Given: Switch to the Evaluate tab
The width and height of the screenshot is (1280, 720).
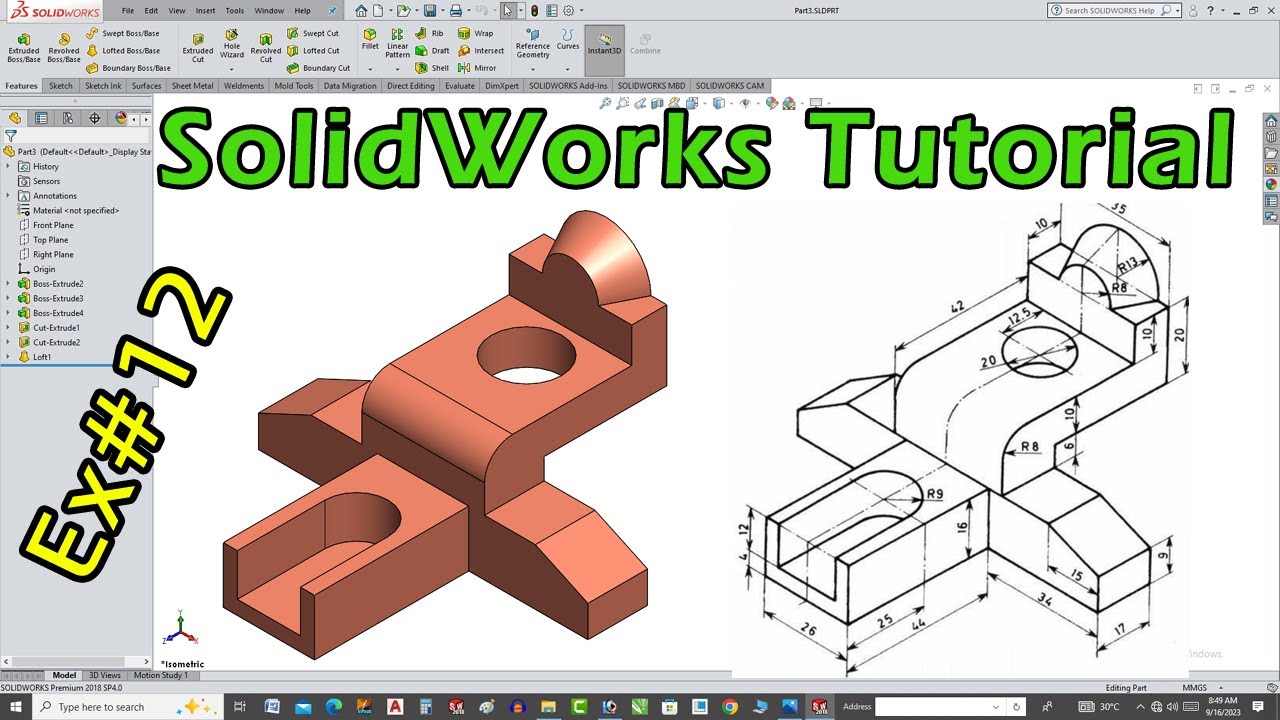Looking at the screenshot, I should [x=460, y=86].
